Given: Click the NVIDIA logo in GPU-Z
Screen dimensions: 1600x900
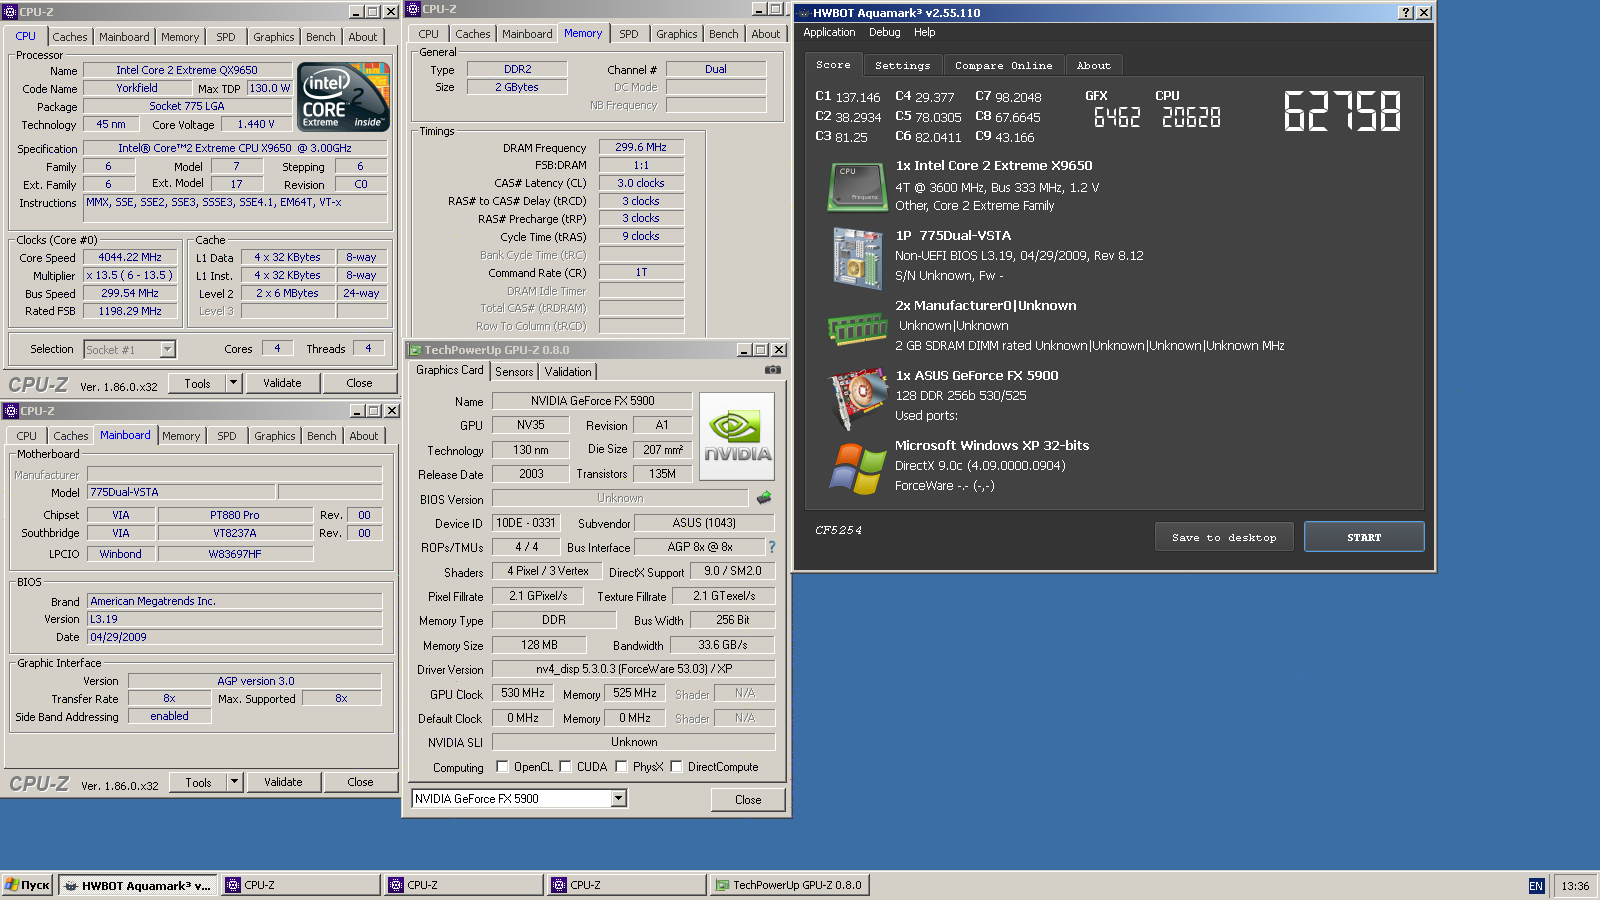Looking at the screenshot, I should [737, 436].
